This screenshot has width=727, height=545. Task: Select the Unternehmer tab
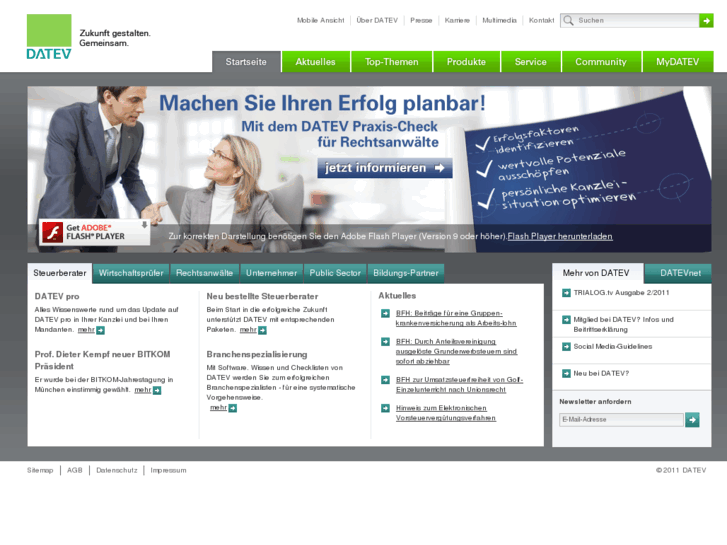[x=271, y=273]
